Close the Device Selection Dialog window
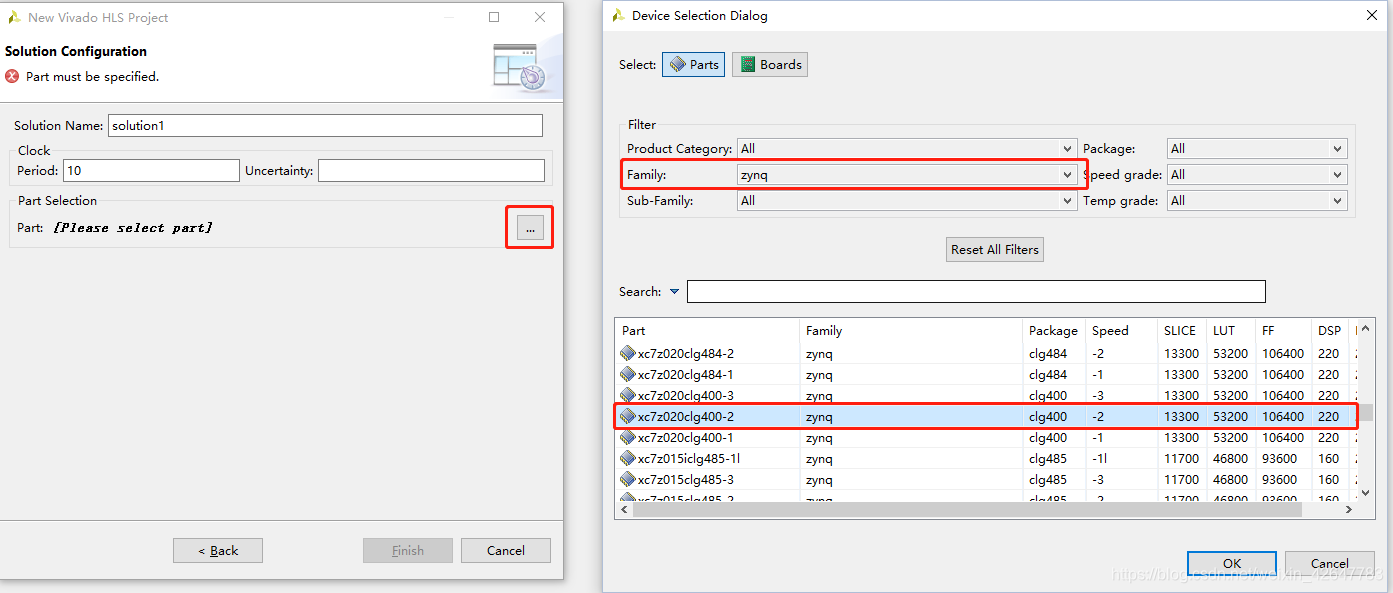The width and height of the screenshot is (1393, 593). point(1371,15)
